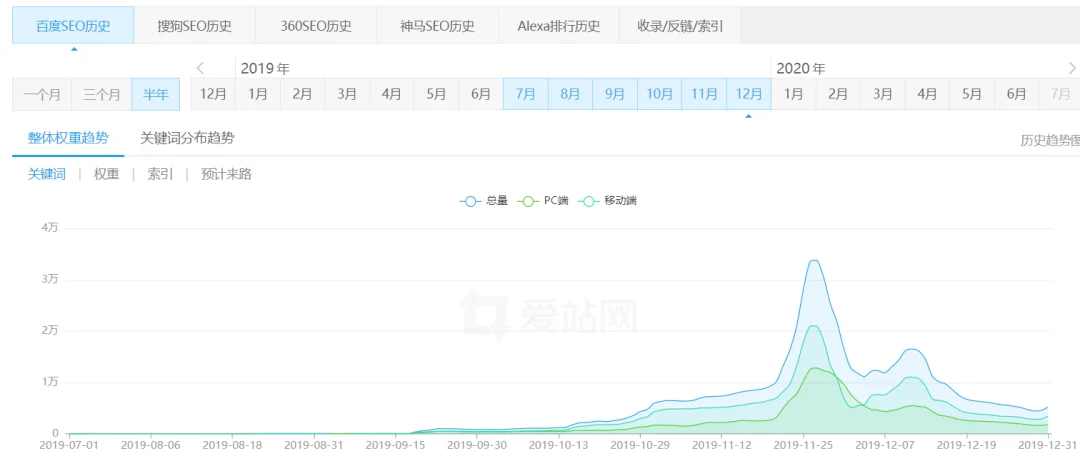1080x461 pixels.
Task: Switch to 搜狗SEO历史 tab
Action: point(194,26)
